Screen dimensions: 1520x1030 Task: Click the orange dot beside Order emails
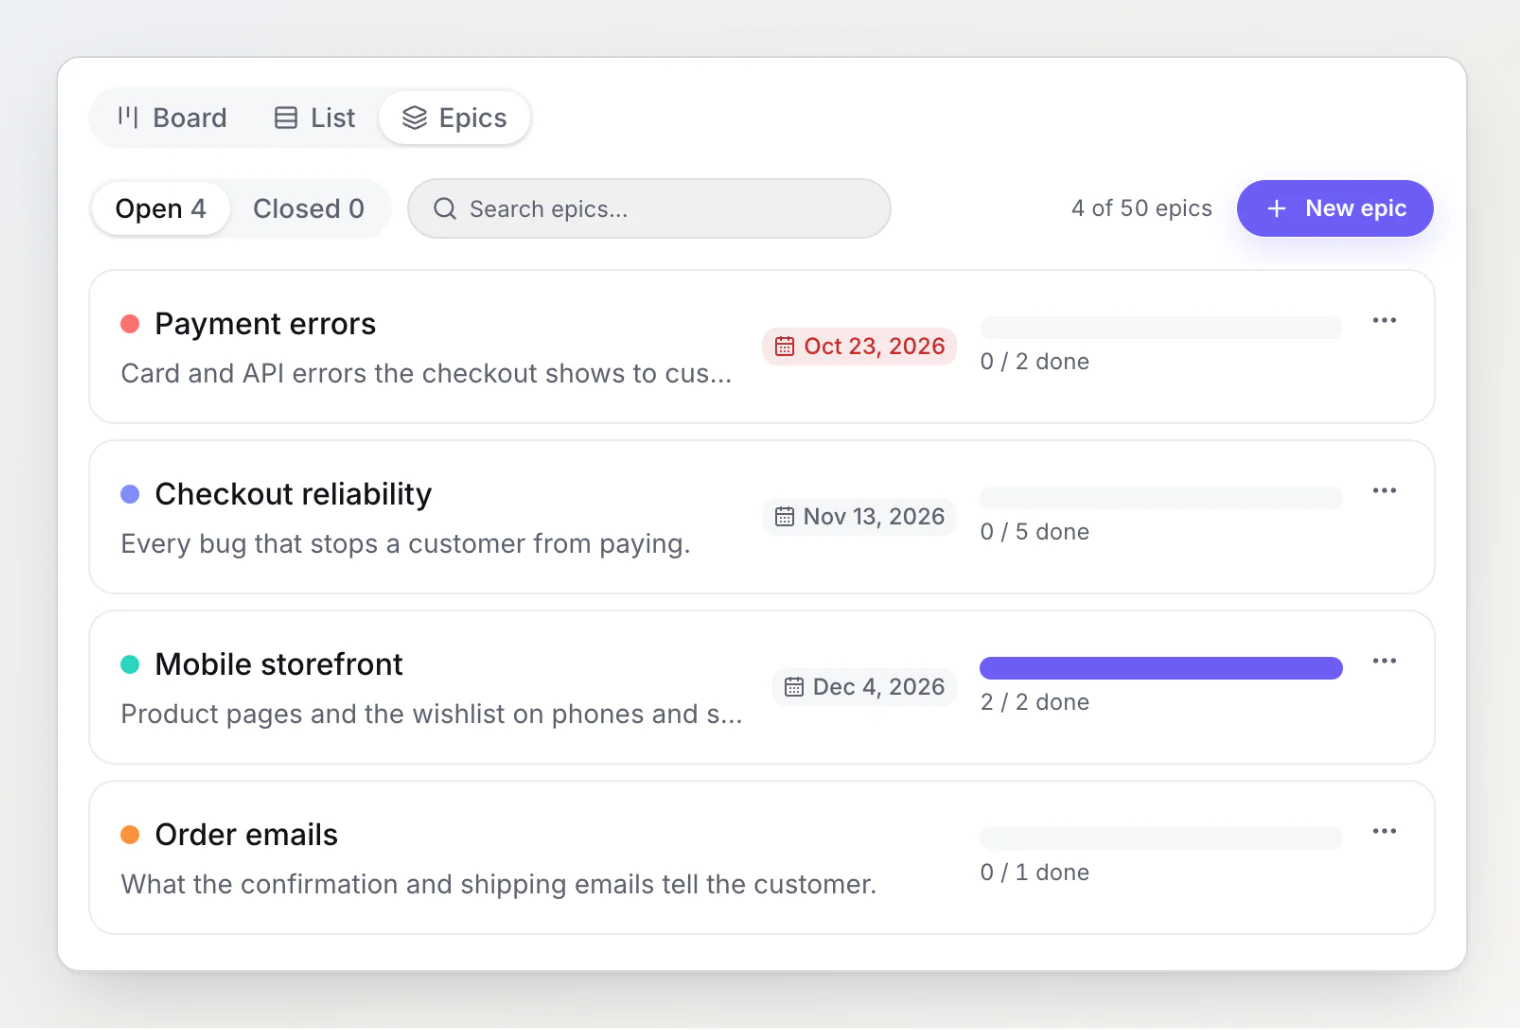point(130,834)
